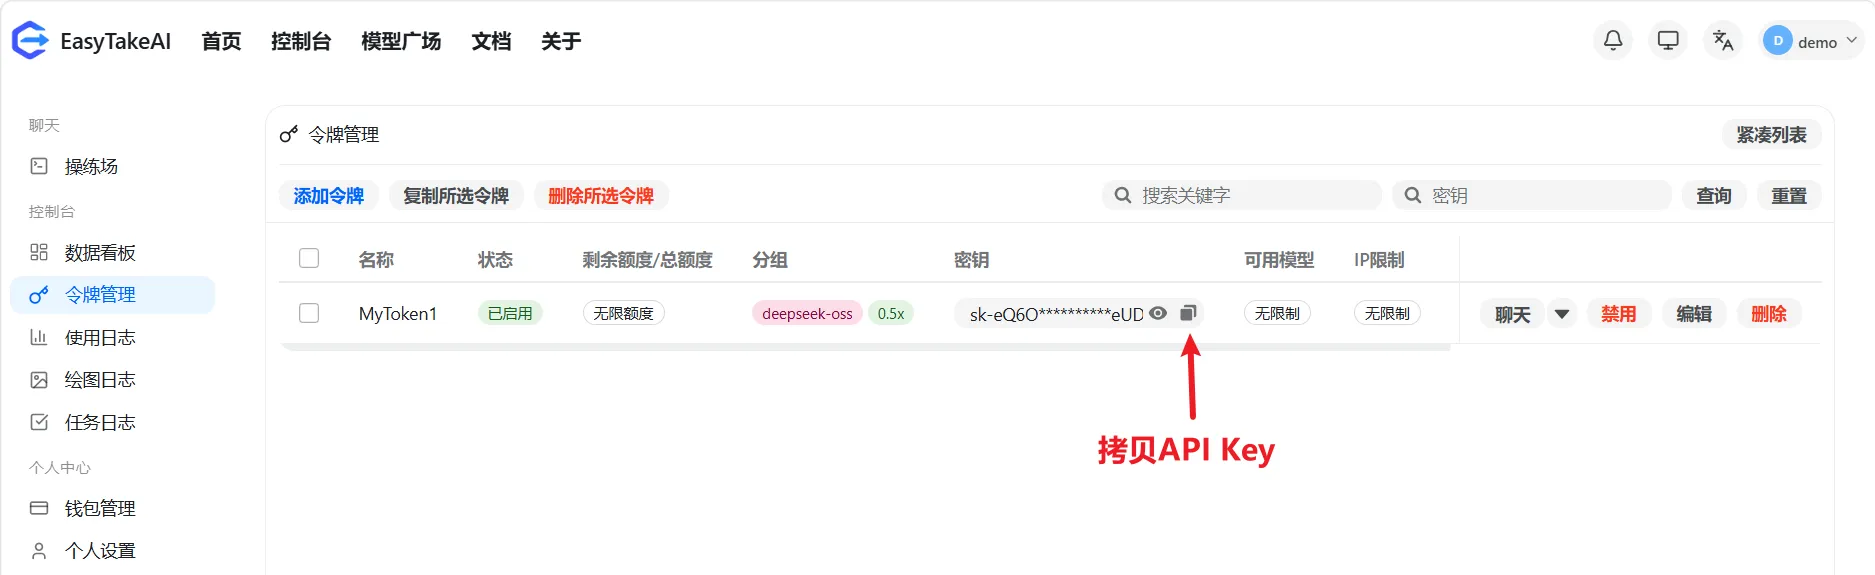This screenshot has width=1875, height=575.
Task: Click the 个人设置 person icon
Action: (39, 550)
